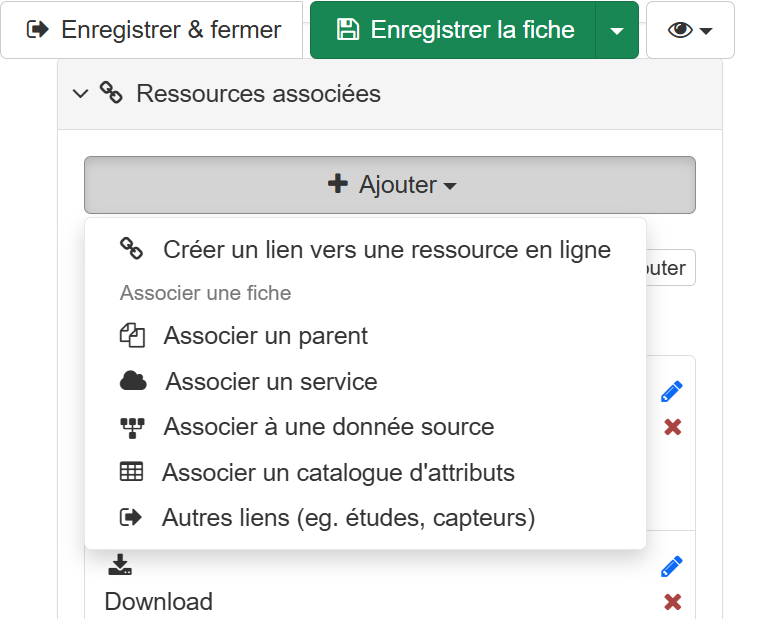Choose "Créer un lien vers une ressource en ligne"
Image resolution: width=760 pixels, height=628 pixels.
pyautogui.click(x=386, y=250)
